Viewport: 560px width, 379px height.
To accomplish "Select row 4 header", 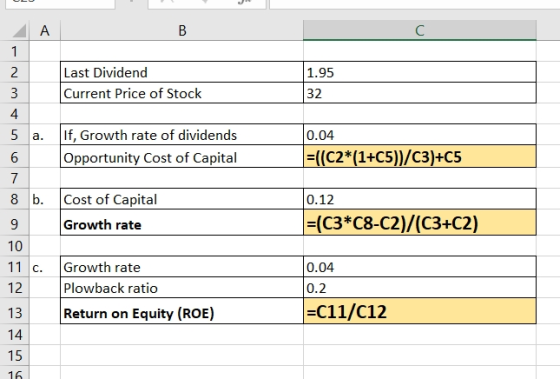I will click(x=14, y=114).
